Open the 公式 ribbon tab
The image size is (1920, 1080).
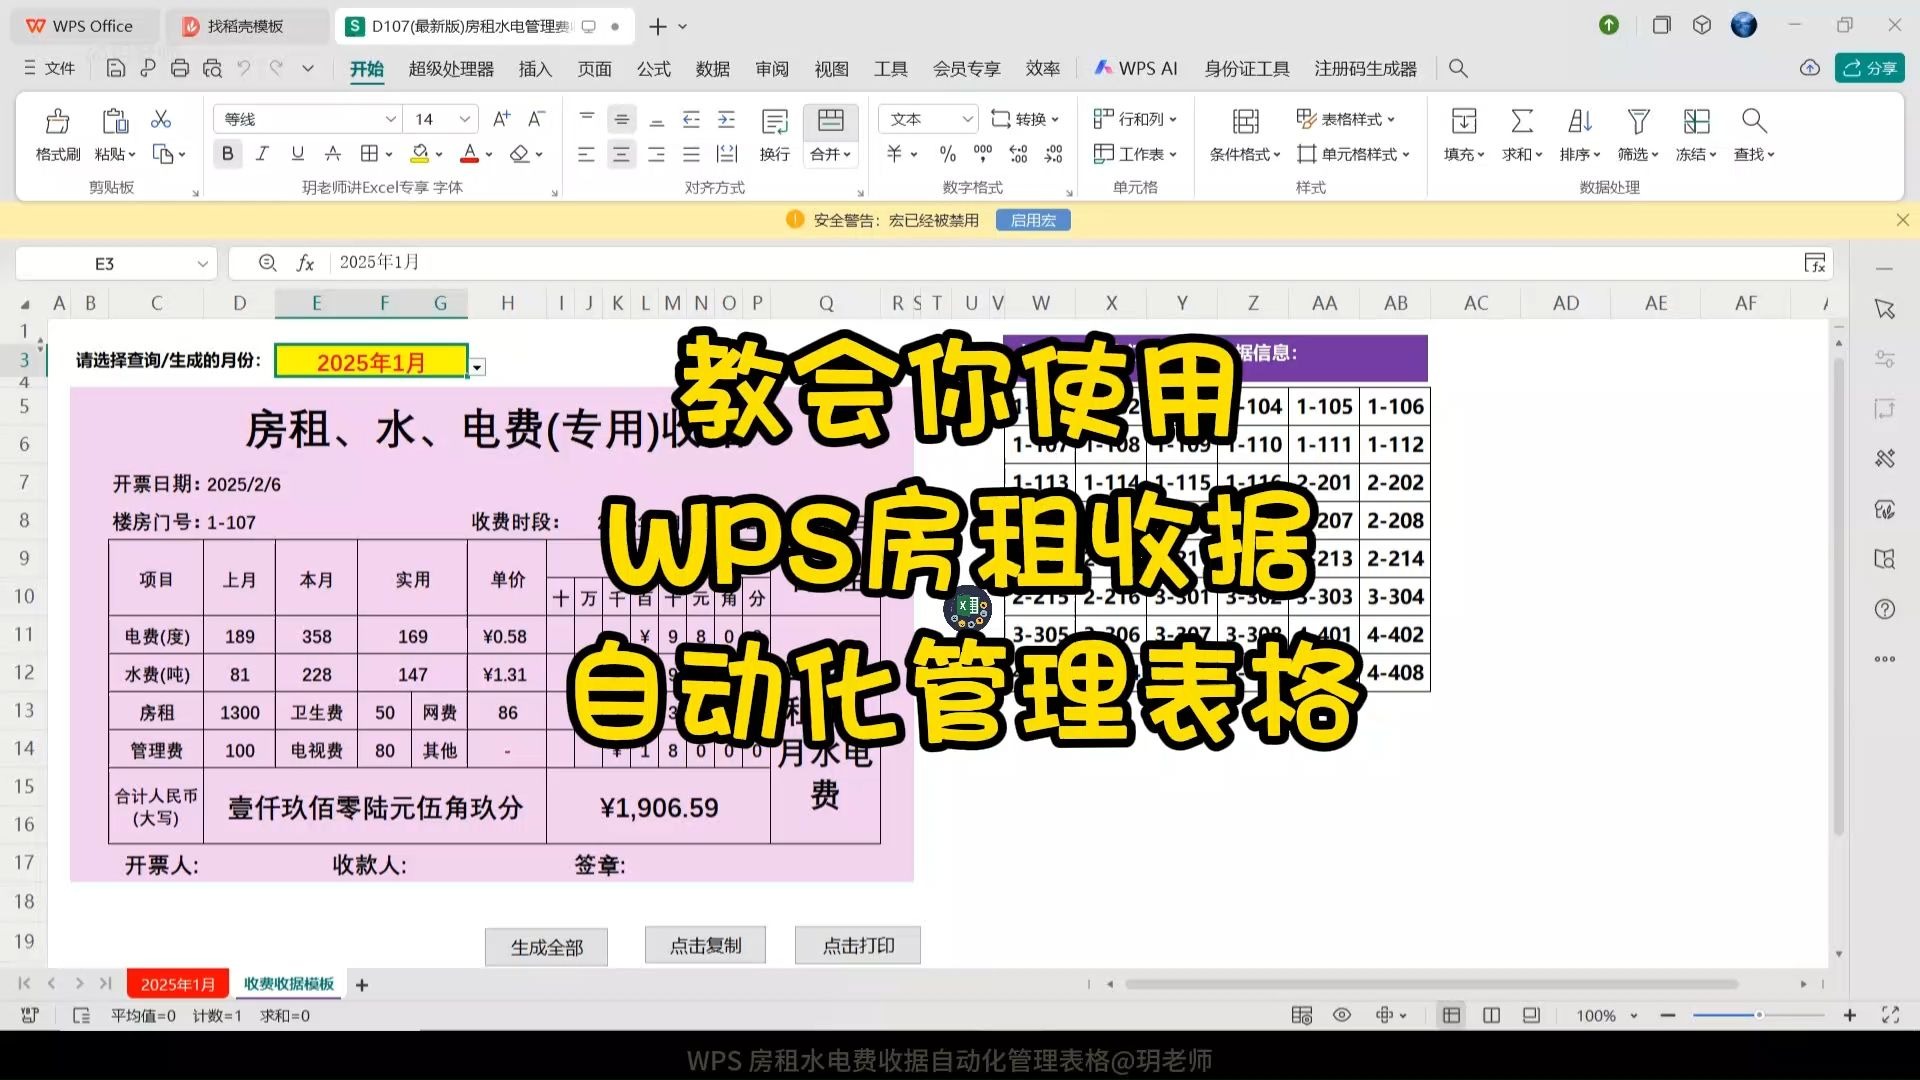point(653,68)
